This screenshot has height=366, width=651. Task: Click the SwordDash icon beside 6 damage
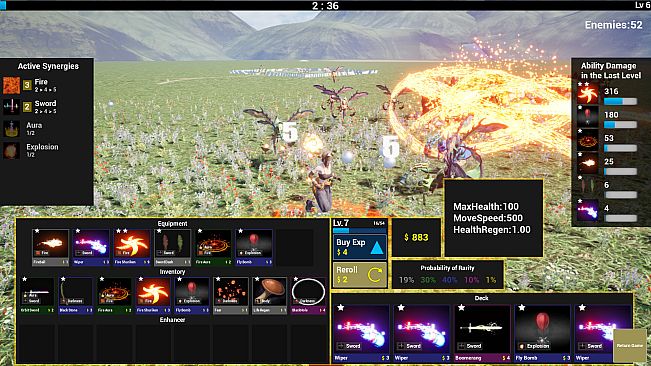pos(588,187)
